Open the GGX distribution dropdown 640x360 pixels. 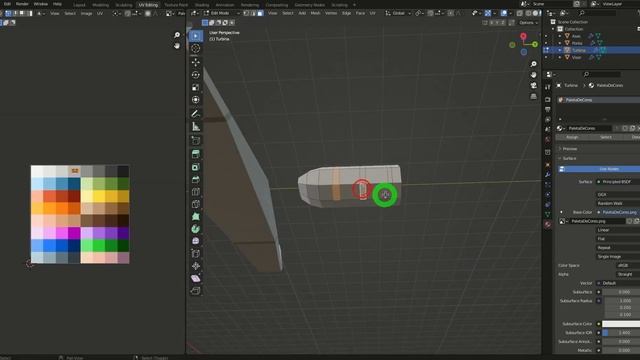(618, 194)
